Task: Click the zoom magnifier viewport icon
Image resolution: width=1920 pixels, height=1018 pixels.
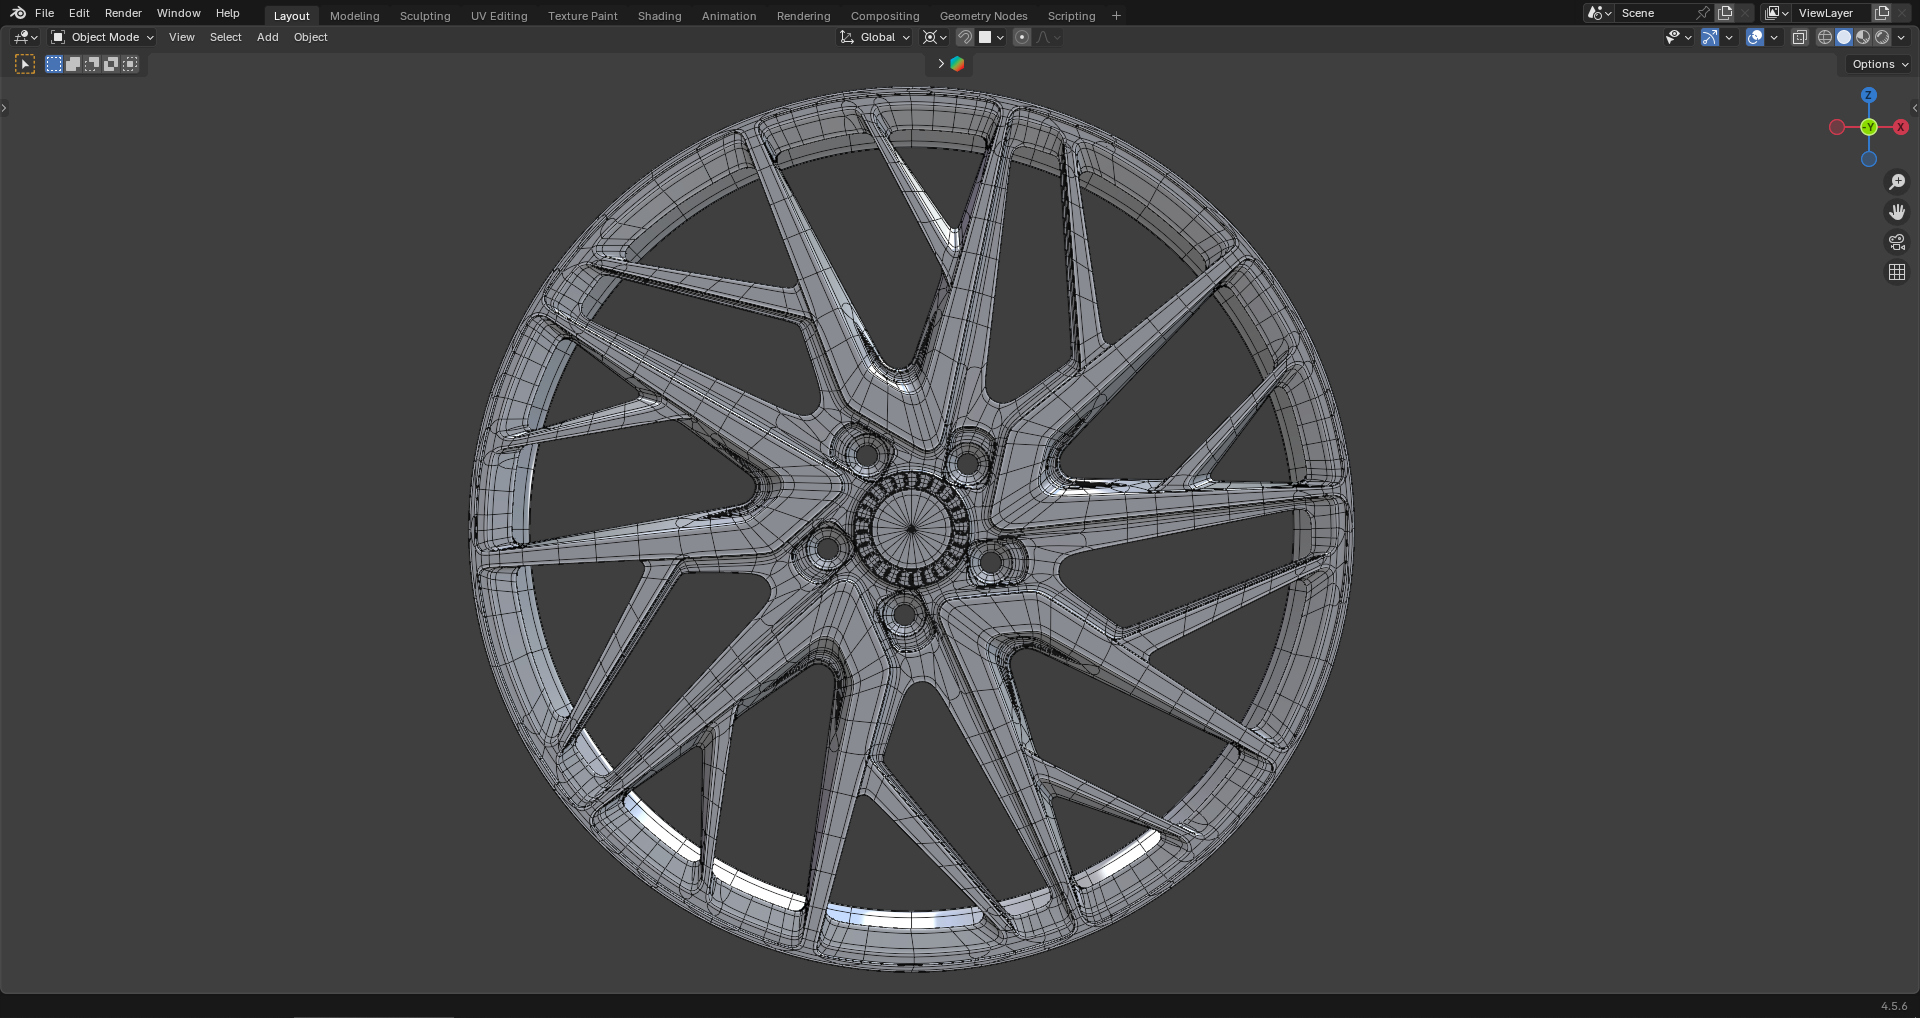Action: click(x=1897, y=182)
